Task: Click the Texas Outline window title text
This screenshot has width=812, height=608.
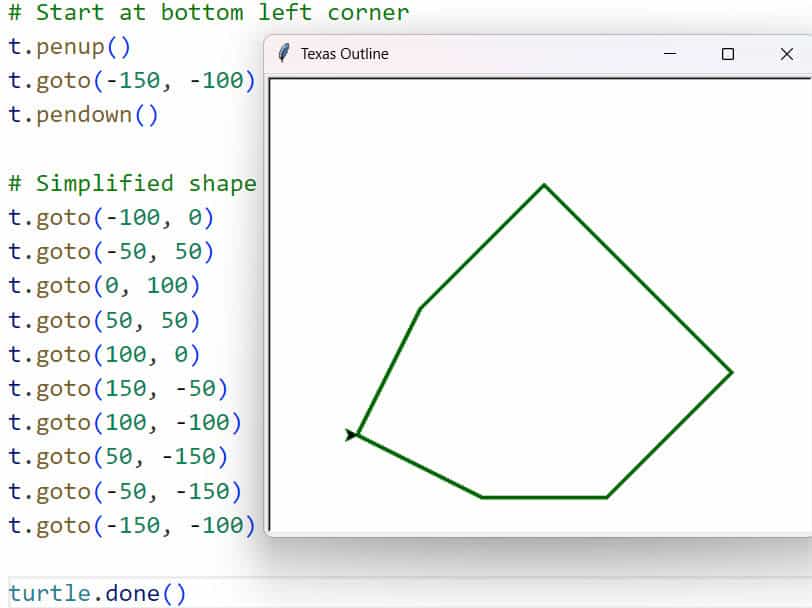Action: [344, 54]
